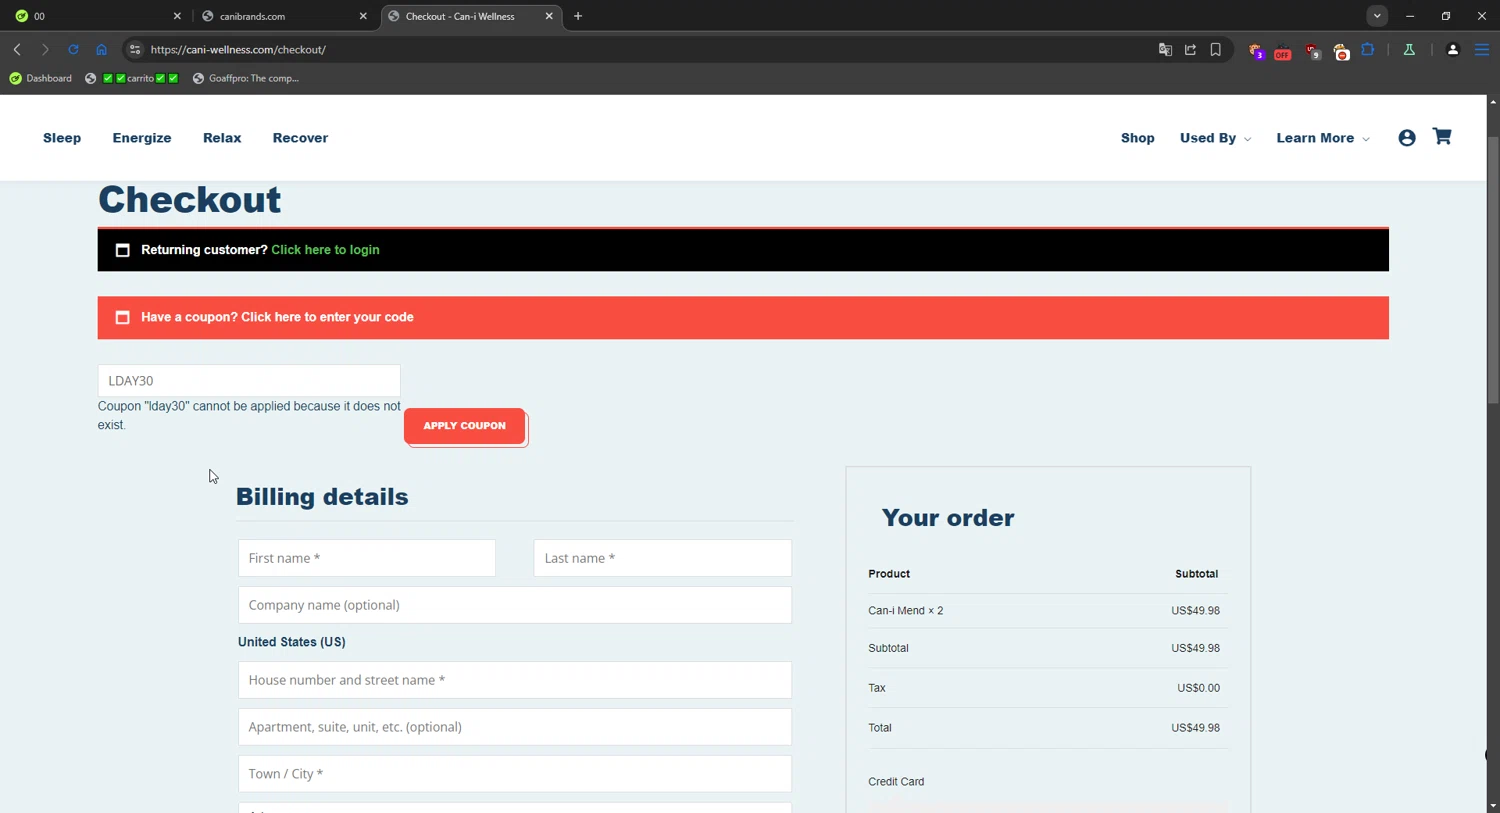Open the Goaffpro bookmark
Image resolution: width=1500 pixels, height=813 pixels.
coord(246,78)
